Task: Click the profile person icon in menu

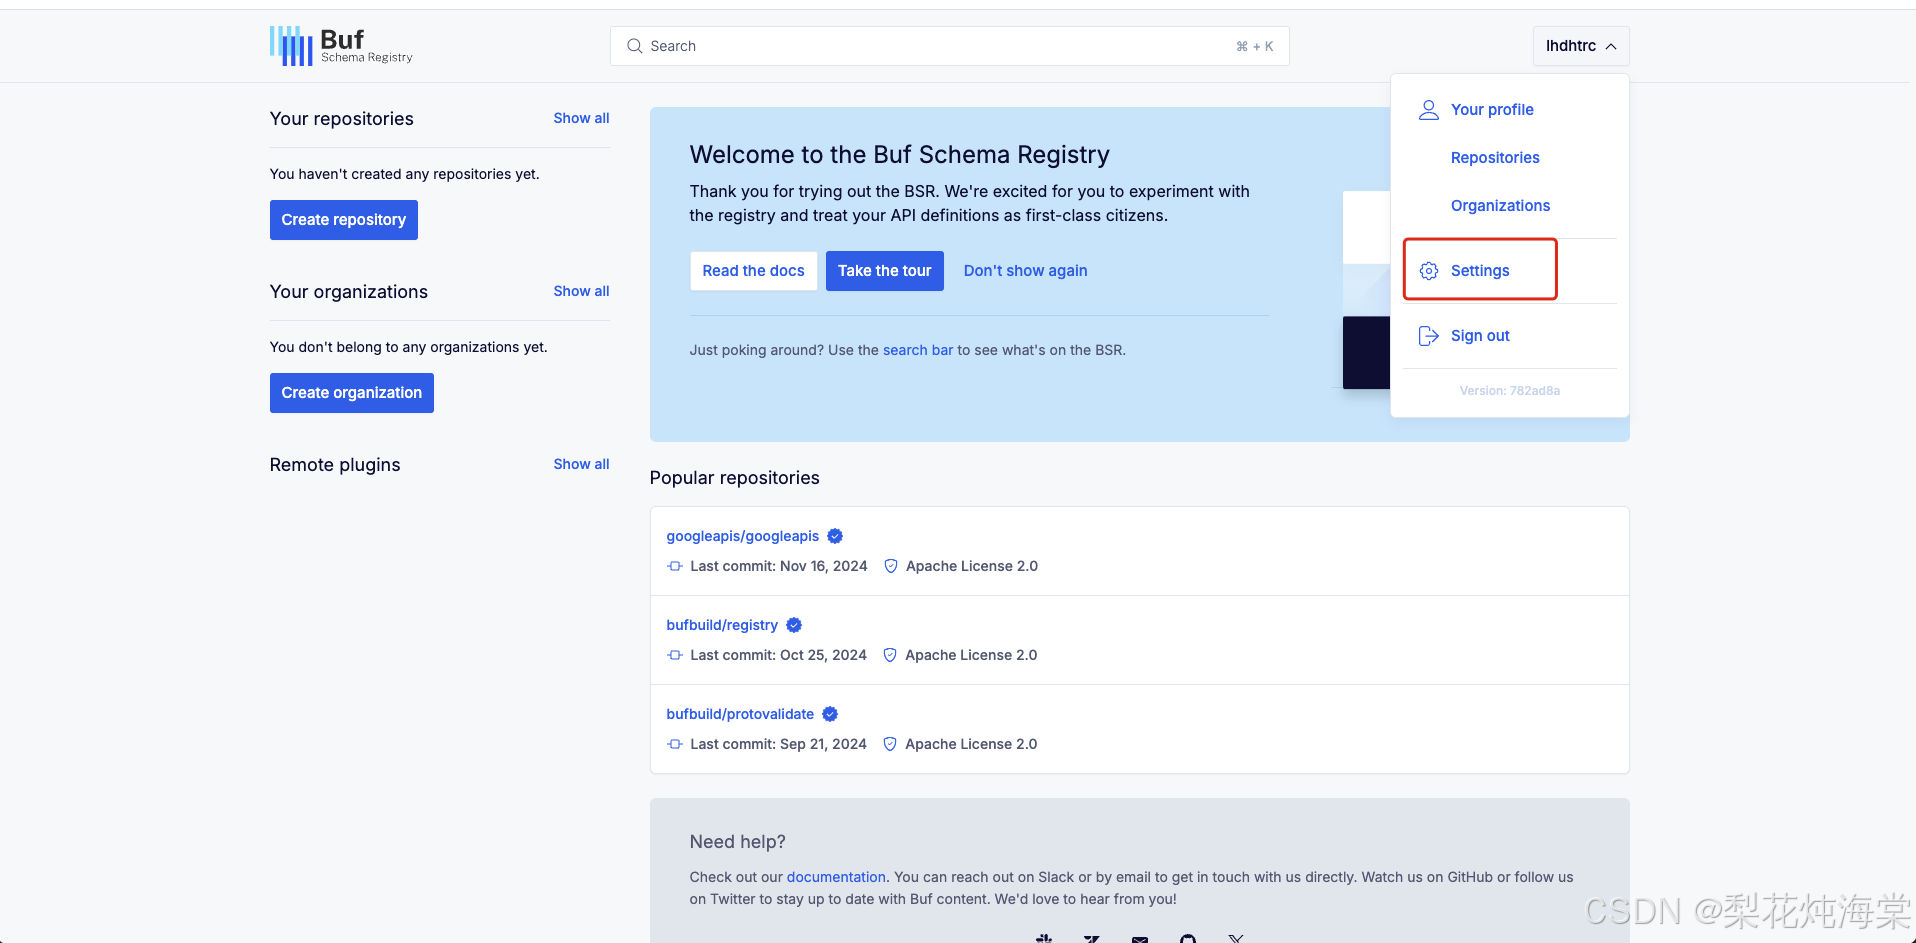Action: point(1429,110)
